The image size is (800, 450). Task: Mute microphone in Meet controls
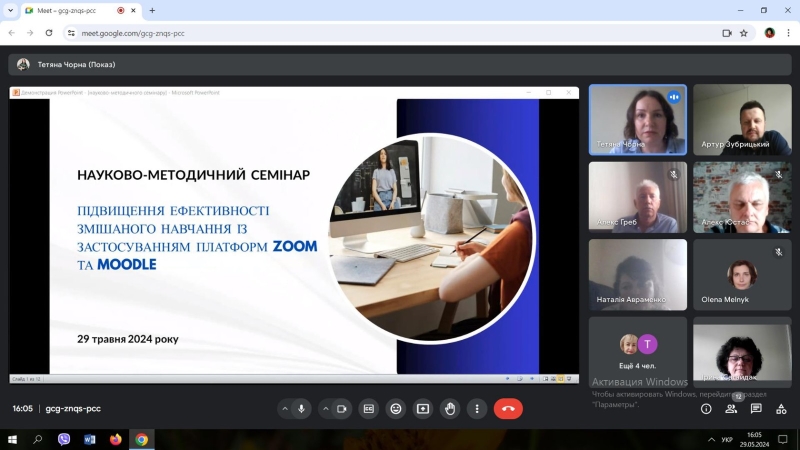point(301,409)
